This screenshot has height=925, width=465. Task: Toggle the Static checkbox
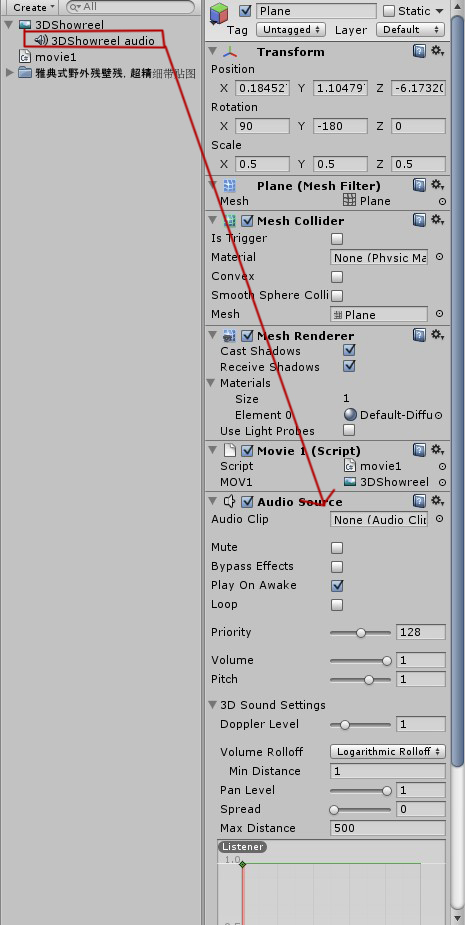coord(389,11)
